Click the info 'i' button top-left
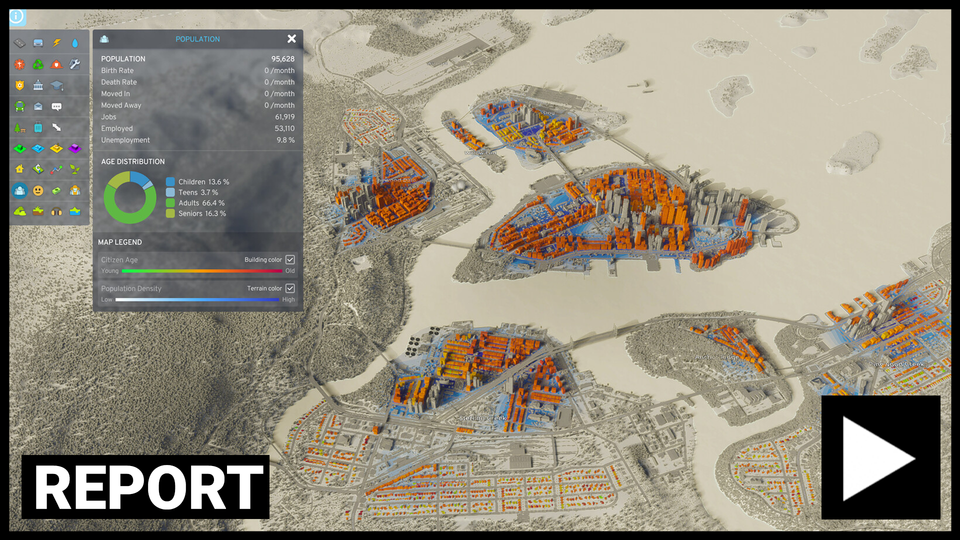The height and width of the screenshot is (540, 960). (17, 17)
